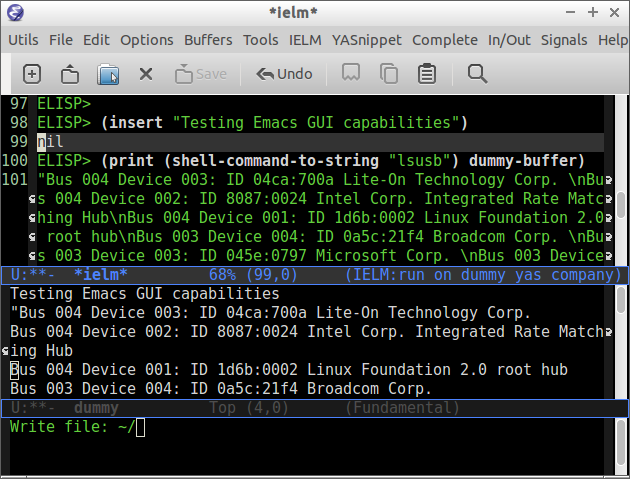Open the File menu
The image size is (630, 479).
(x=61, y=40)
